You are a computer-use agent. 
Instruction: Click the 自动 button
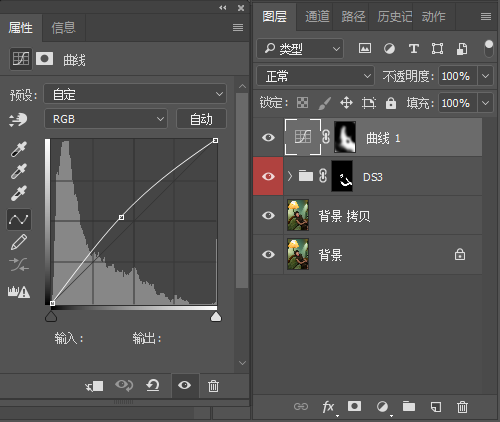click(201, 119)
